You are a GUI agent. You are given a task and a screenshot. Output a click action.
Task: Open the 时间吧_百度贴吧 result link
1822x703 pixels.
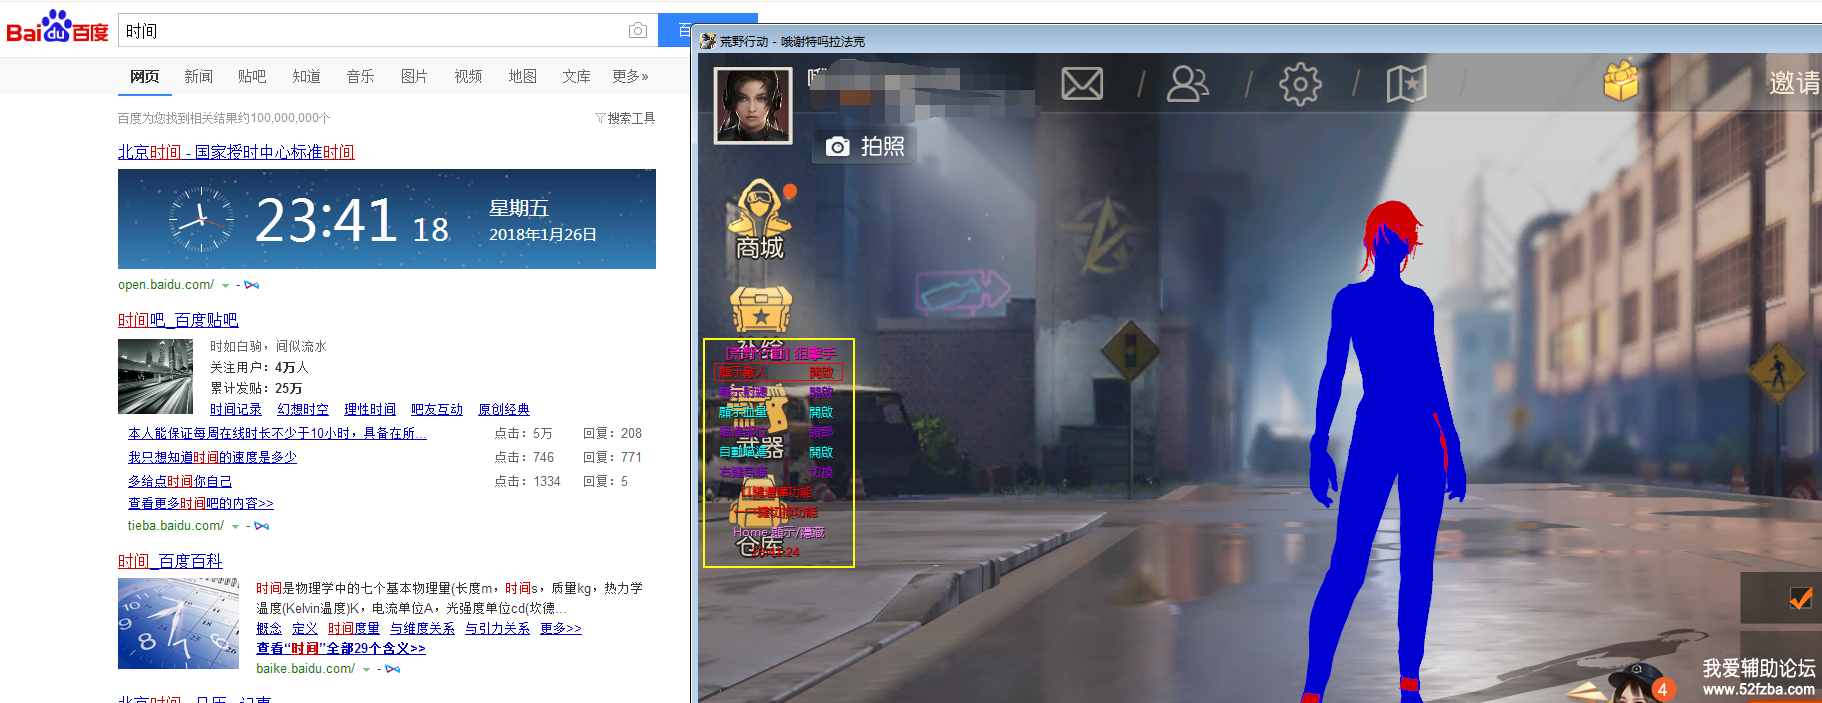(178, 320)
